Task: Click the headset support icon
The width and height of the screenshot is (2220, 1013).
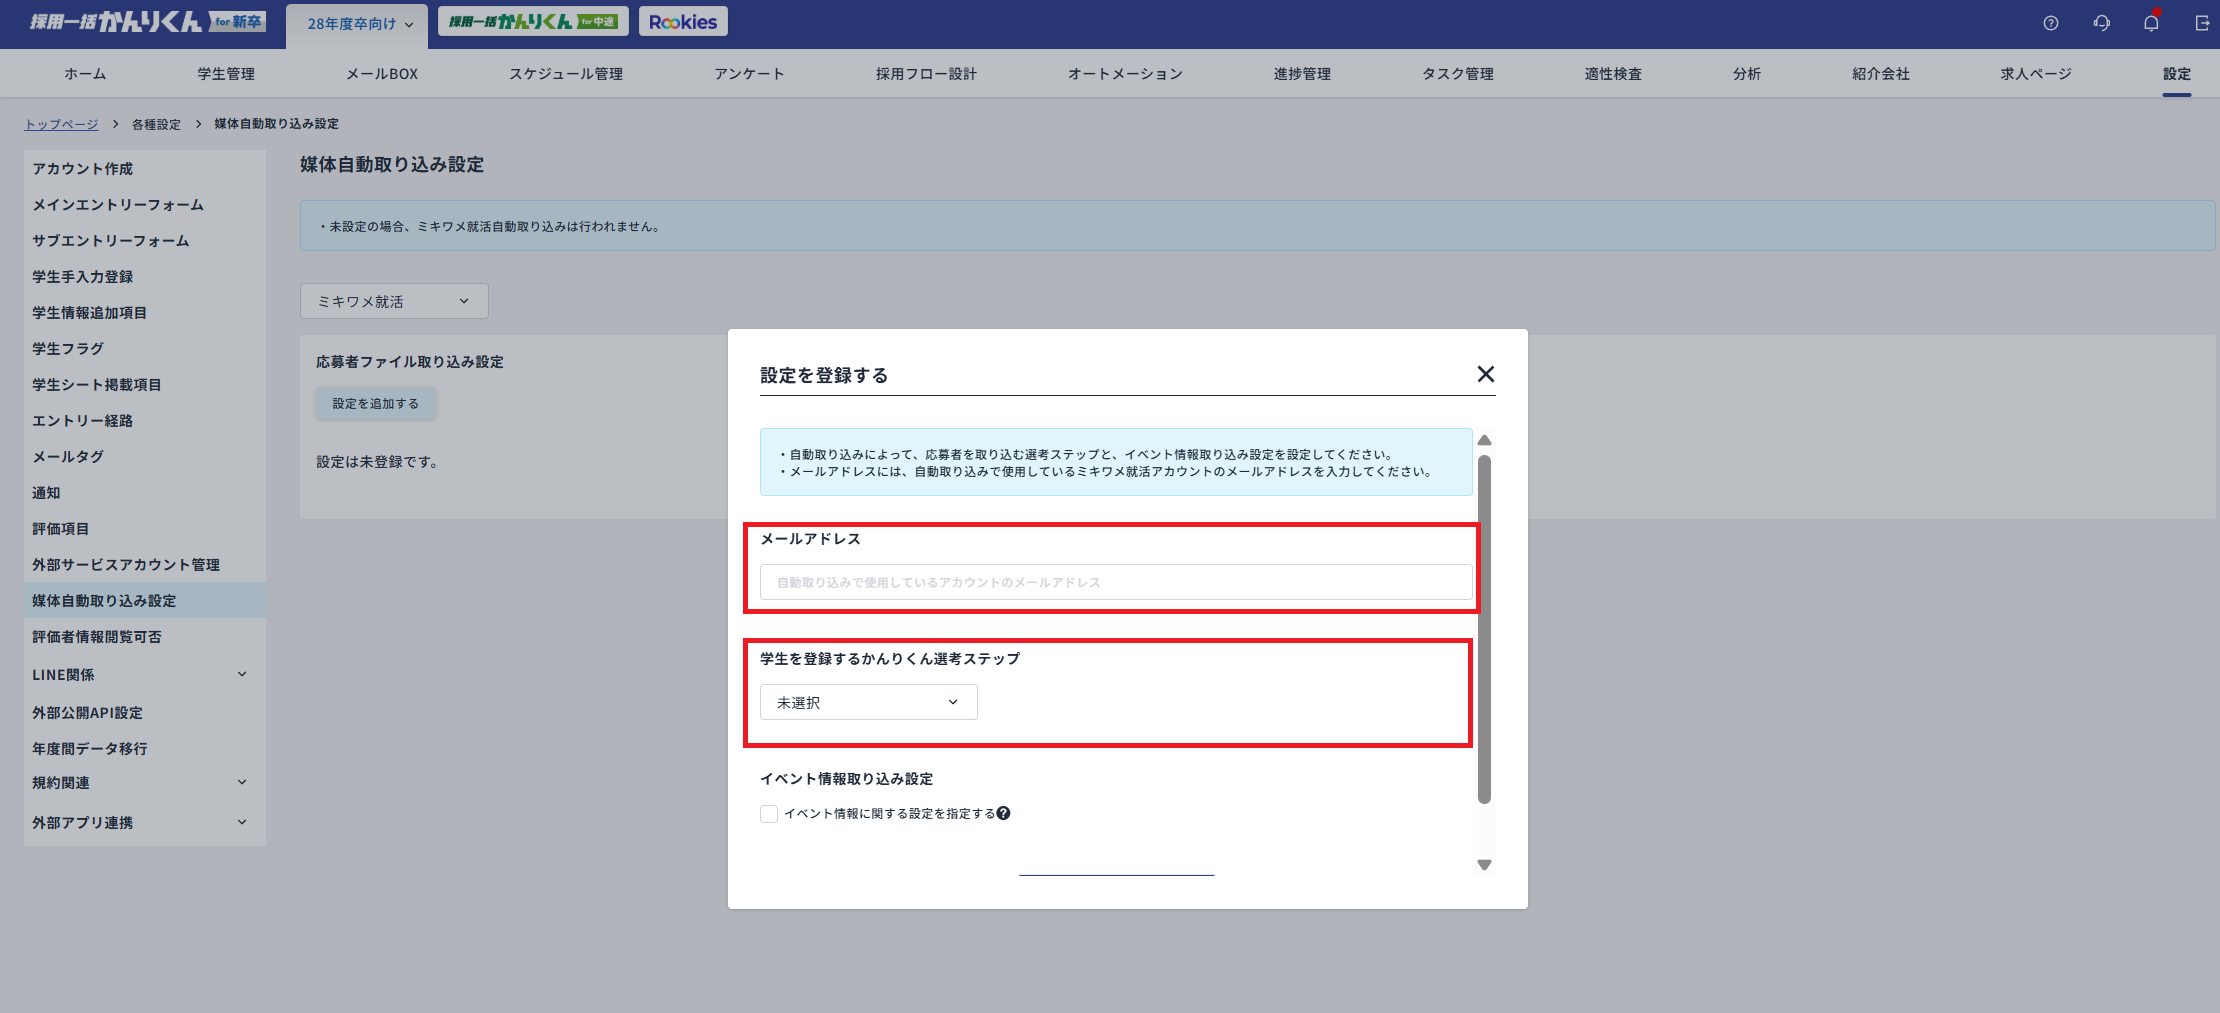Action: (x=2101, y=22)
